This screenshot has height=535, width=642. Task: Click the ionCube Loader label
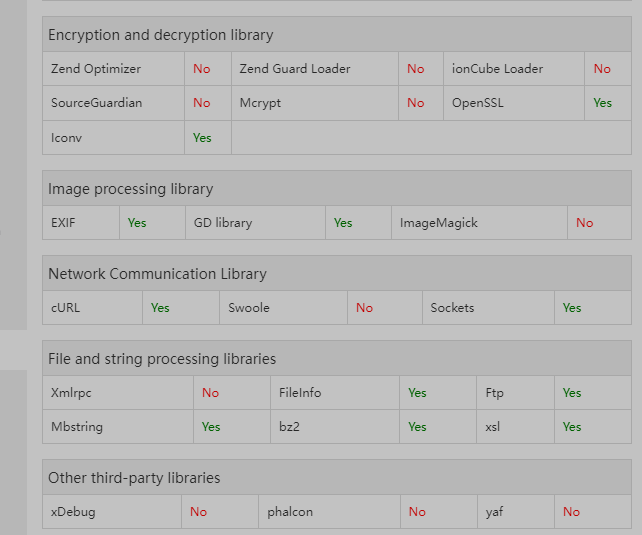pos(498,69)
